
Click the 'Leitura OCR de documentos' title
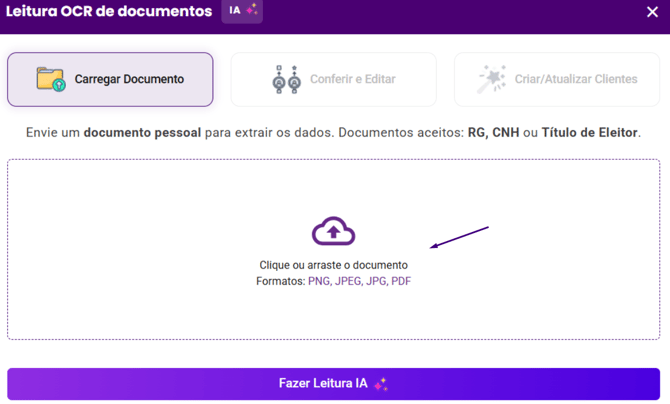click(x=109, y=12)
